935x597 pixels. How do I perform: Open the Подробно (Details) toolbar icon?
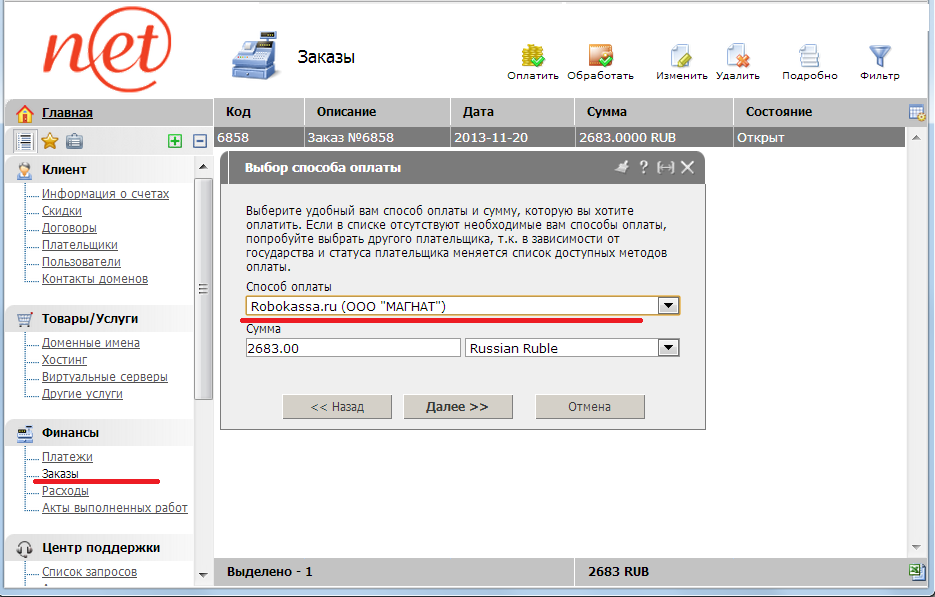(809, 57)
